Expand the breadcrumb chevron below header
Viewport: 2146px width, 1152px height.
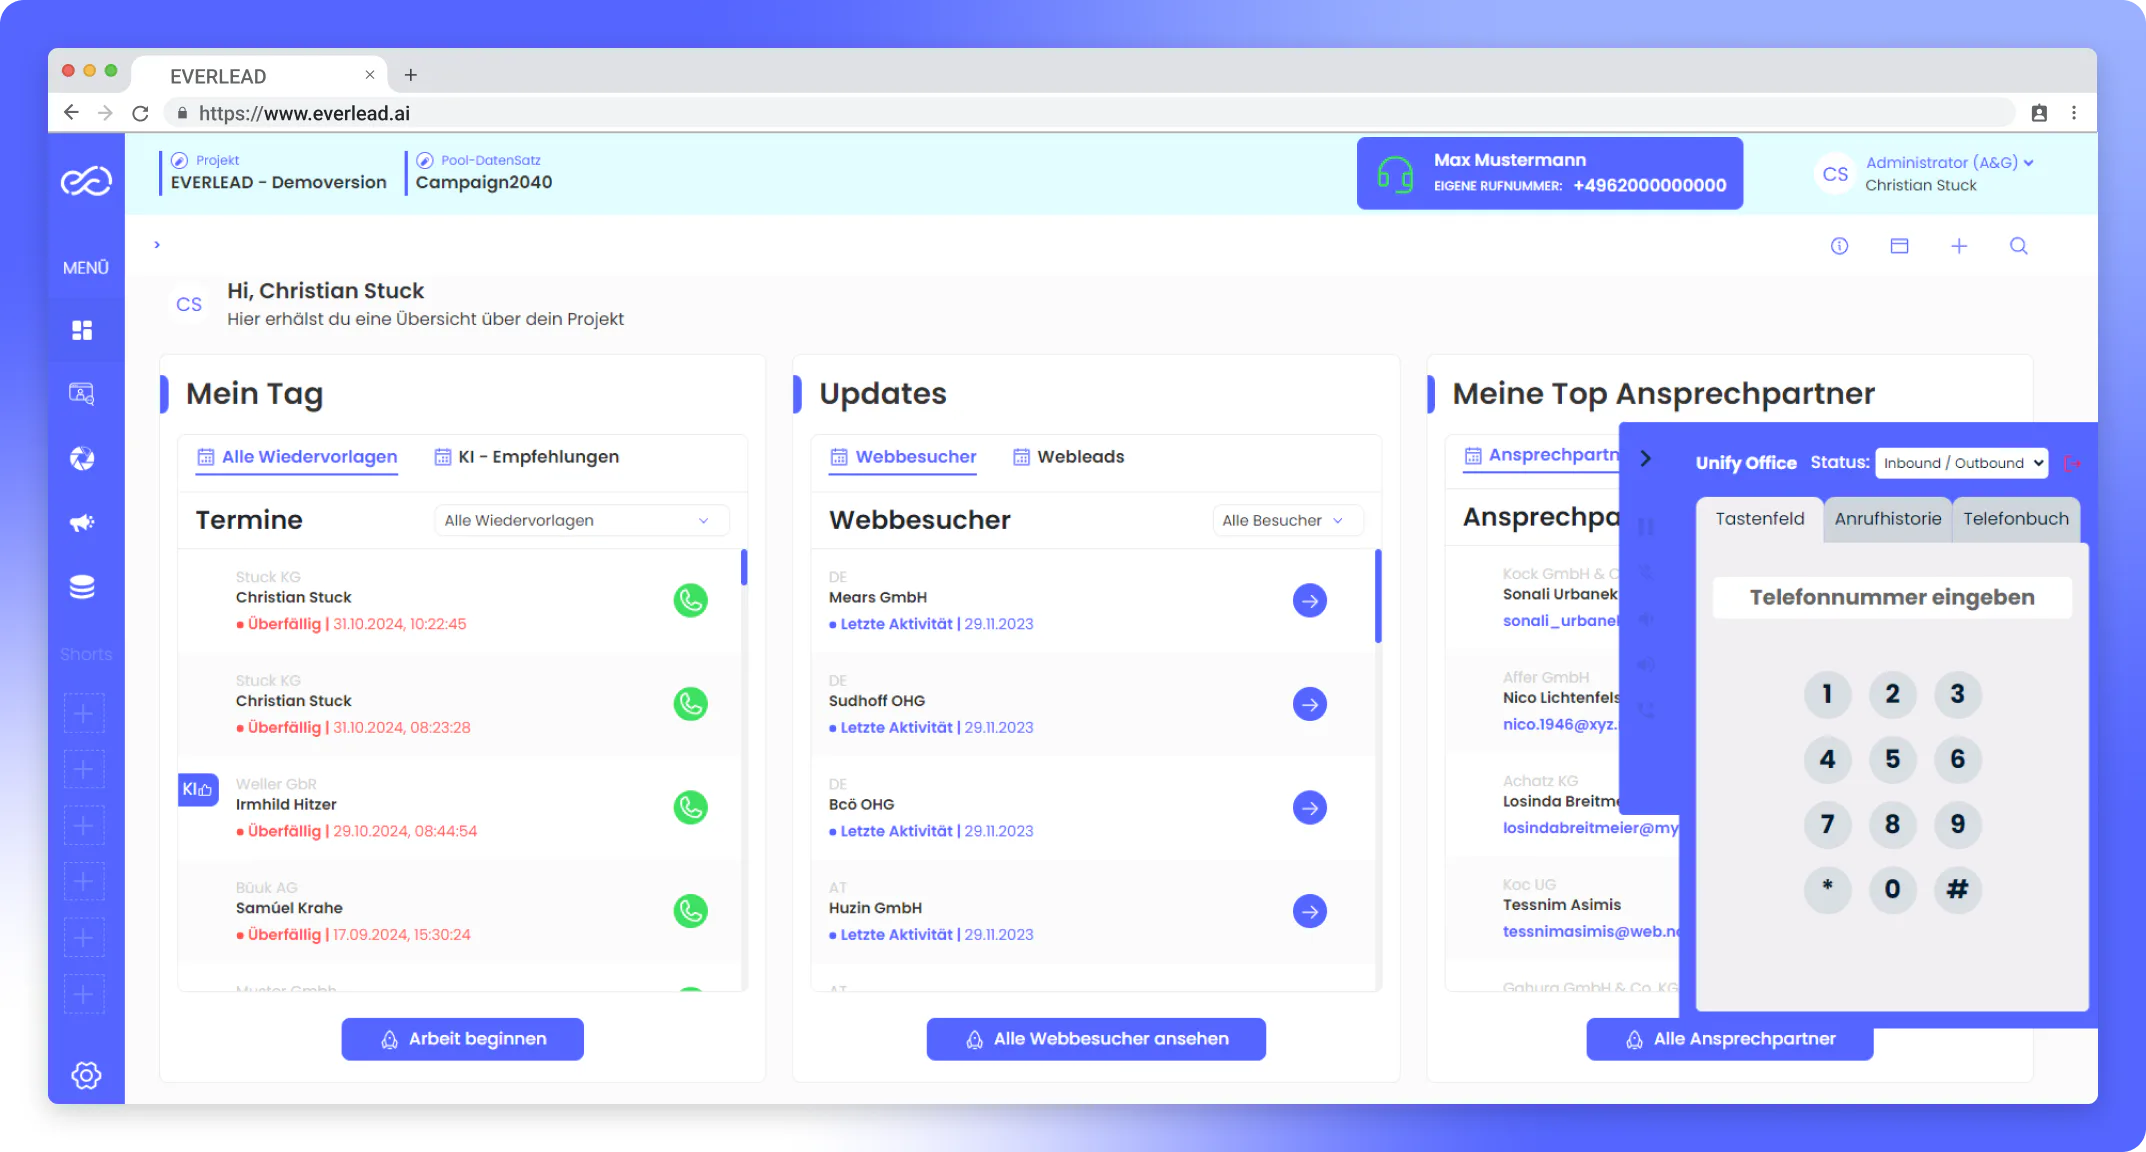[x=157, y=245]
